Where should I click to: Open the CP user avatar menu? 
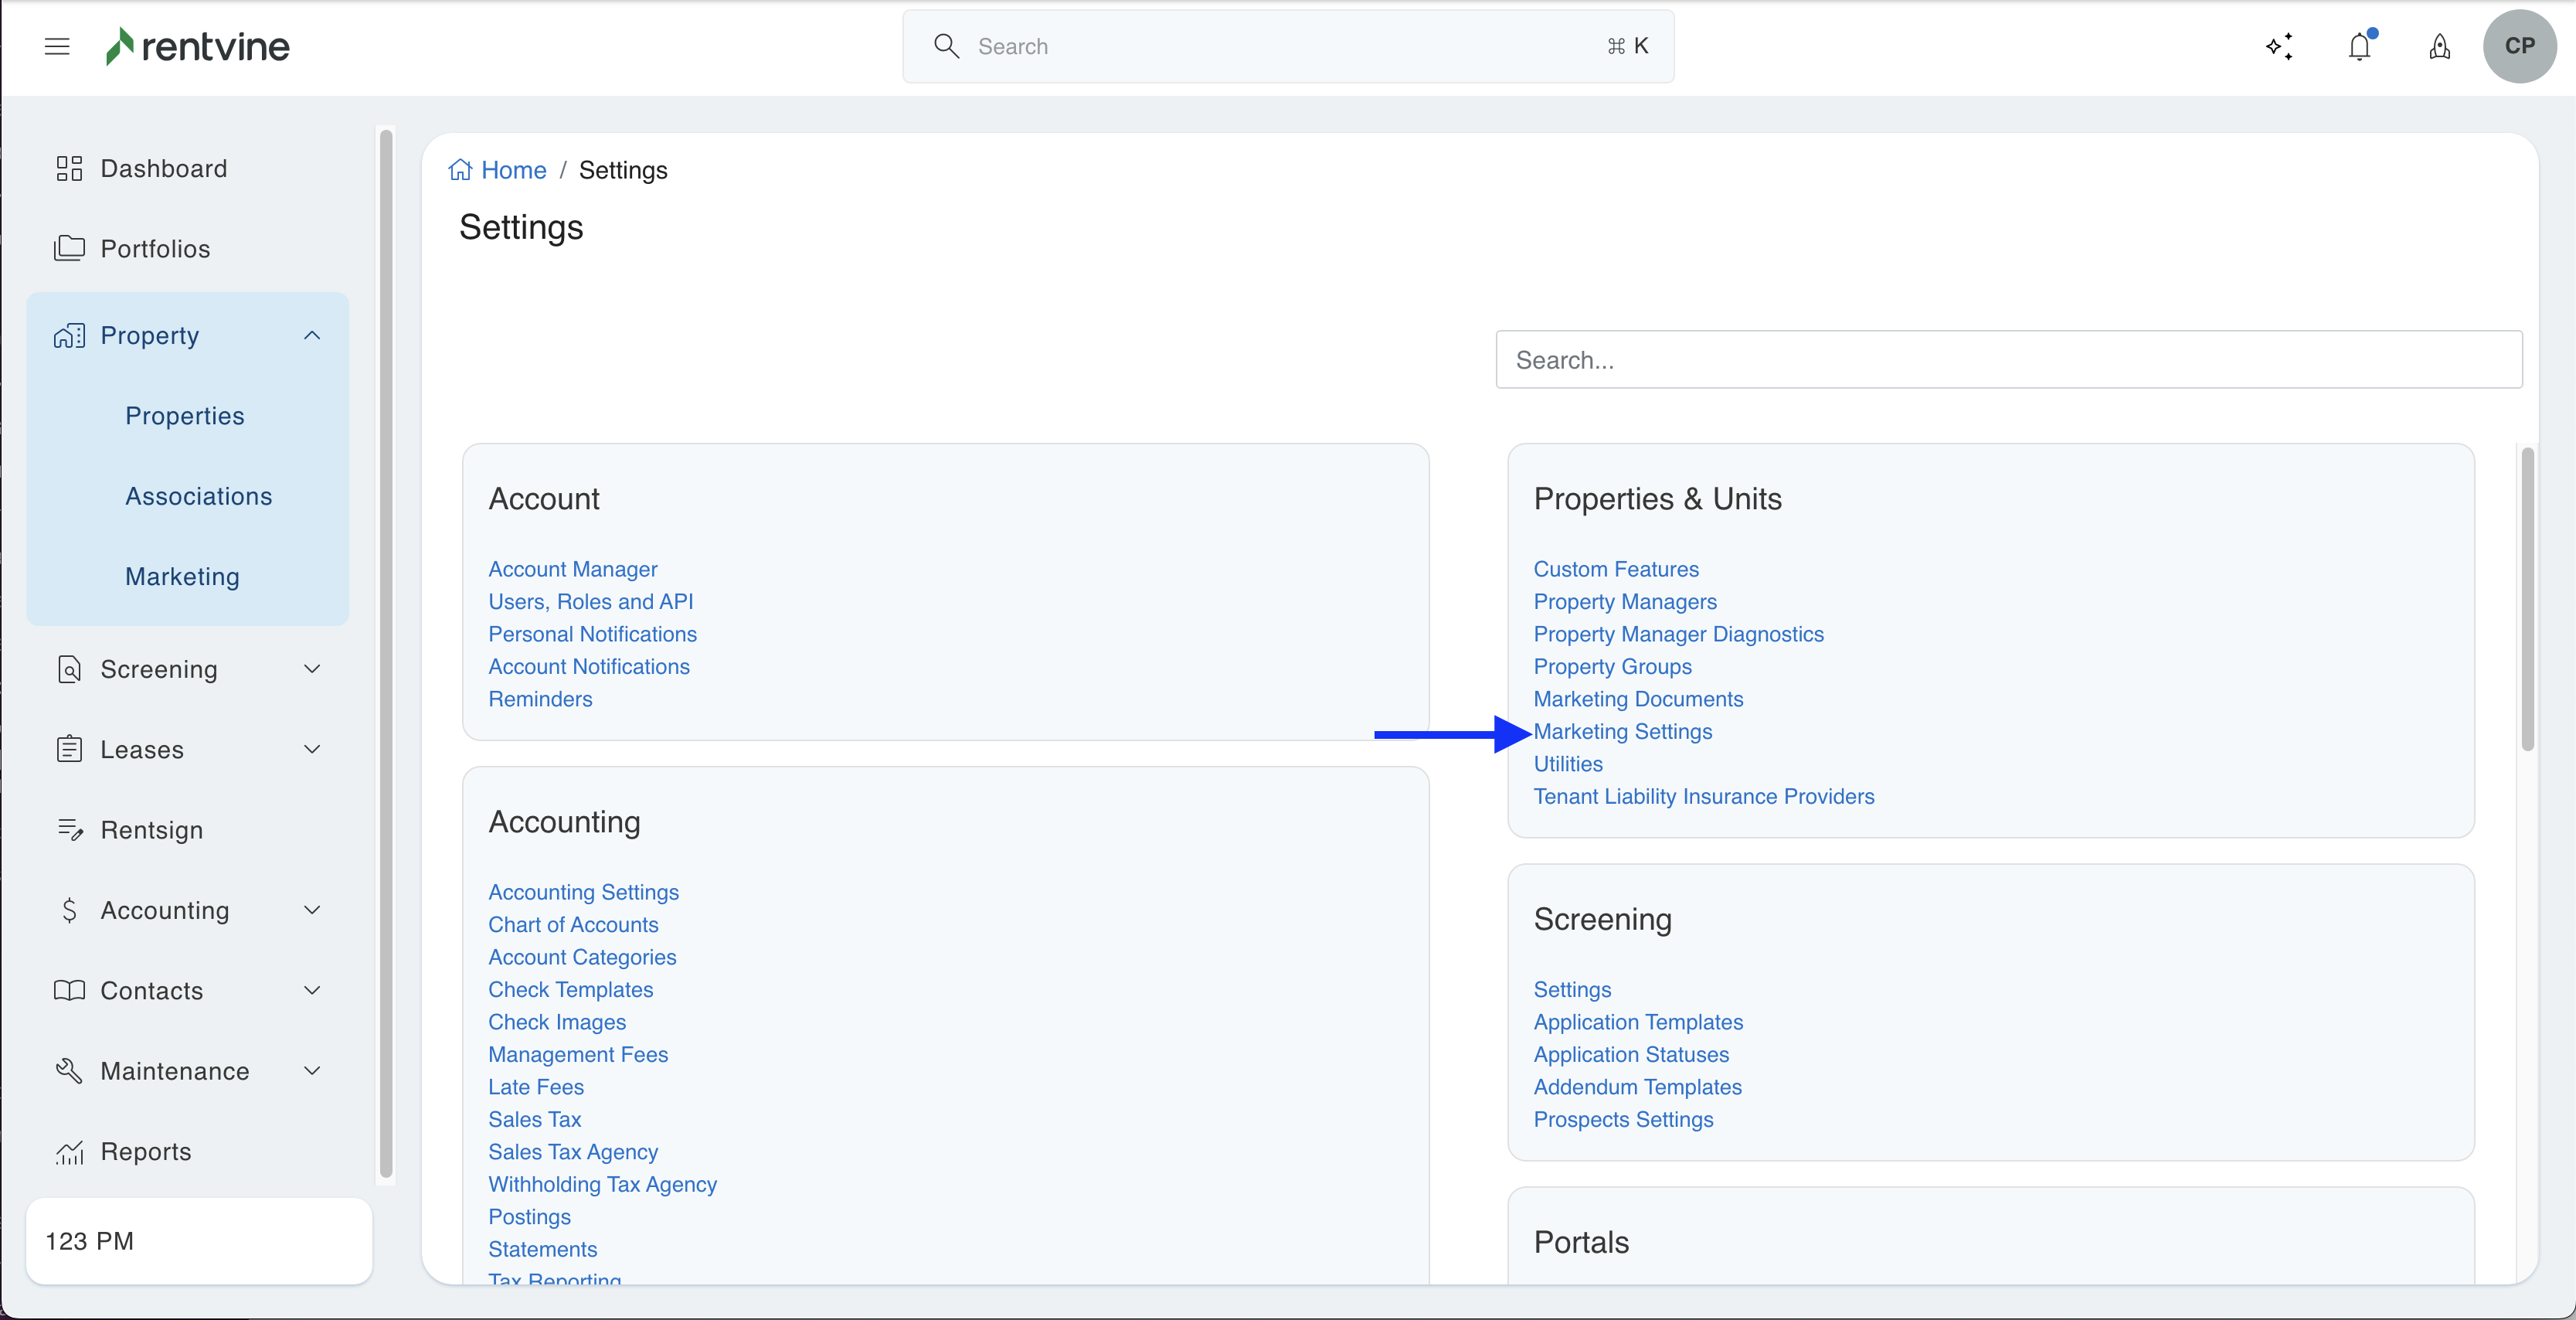point(2519,46)
